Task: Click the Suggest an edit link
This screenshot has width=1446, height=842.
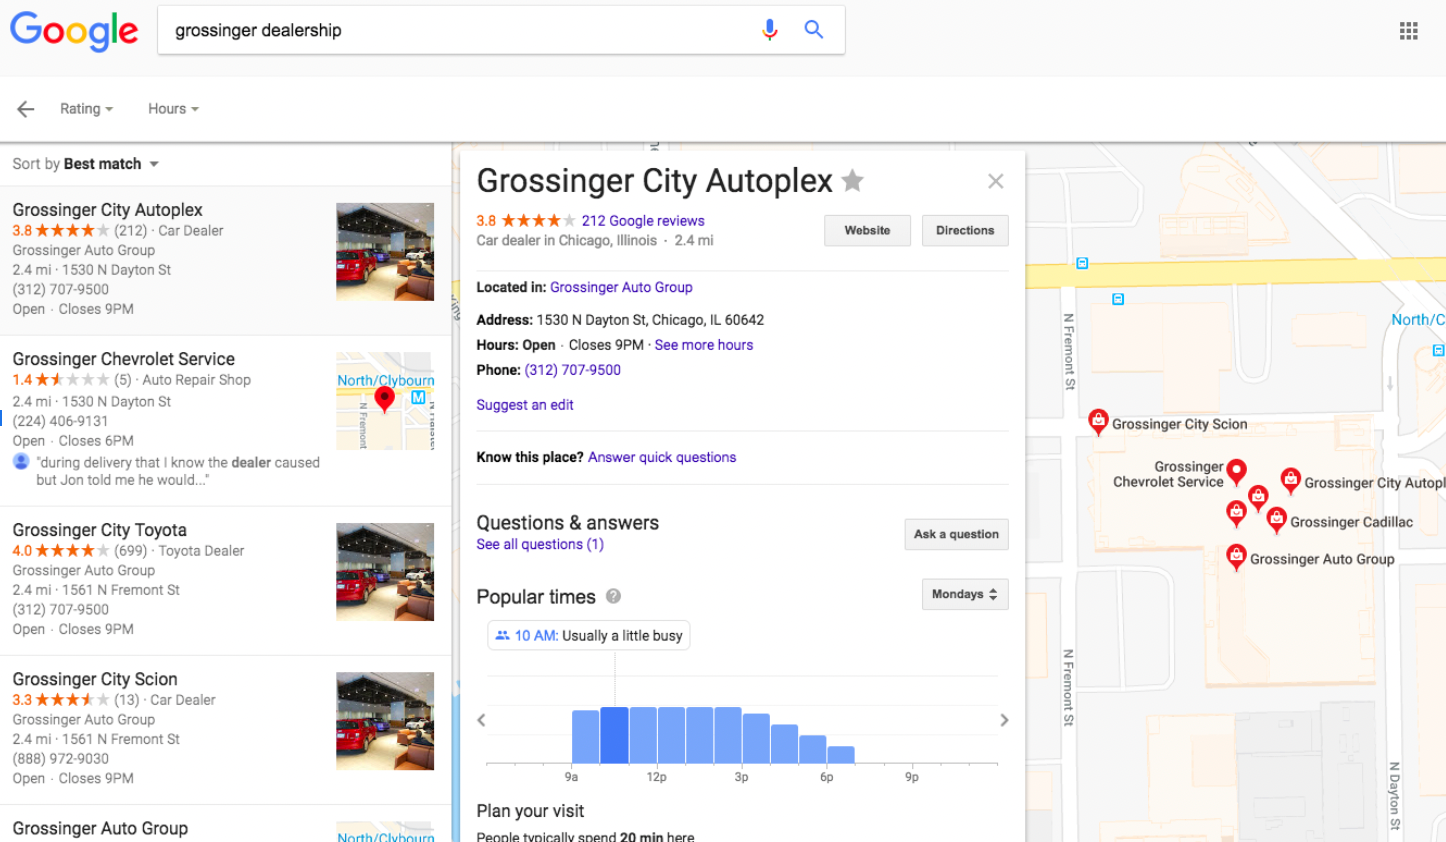Action: pos(525,404)
